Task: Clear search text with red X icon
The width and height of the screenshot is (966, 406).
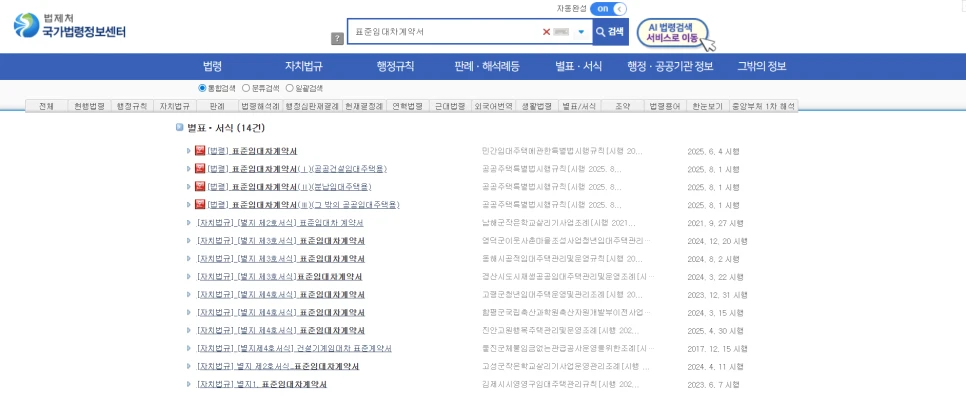Action: 546,32
